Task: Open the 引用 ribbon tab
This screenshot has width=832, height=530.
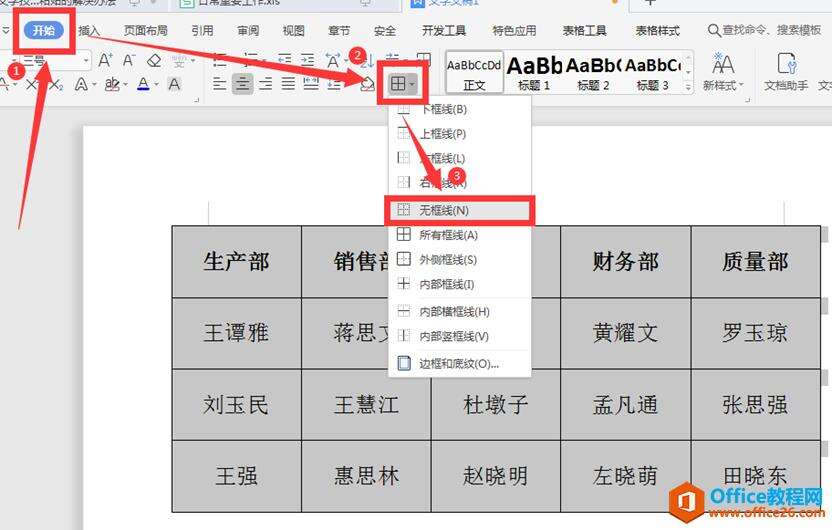Action: (202, 31)
